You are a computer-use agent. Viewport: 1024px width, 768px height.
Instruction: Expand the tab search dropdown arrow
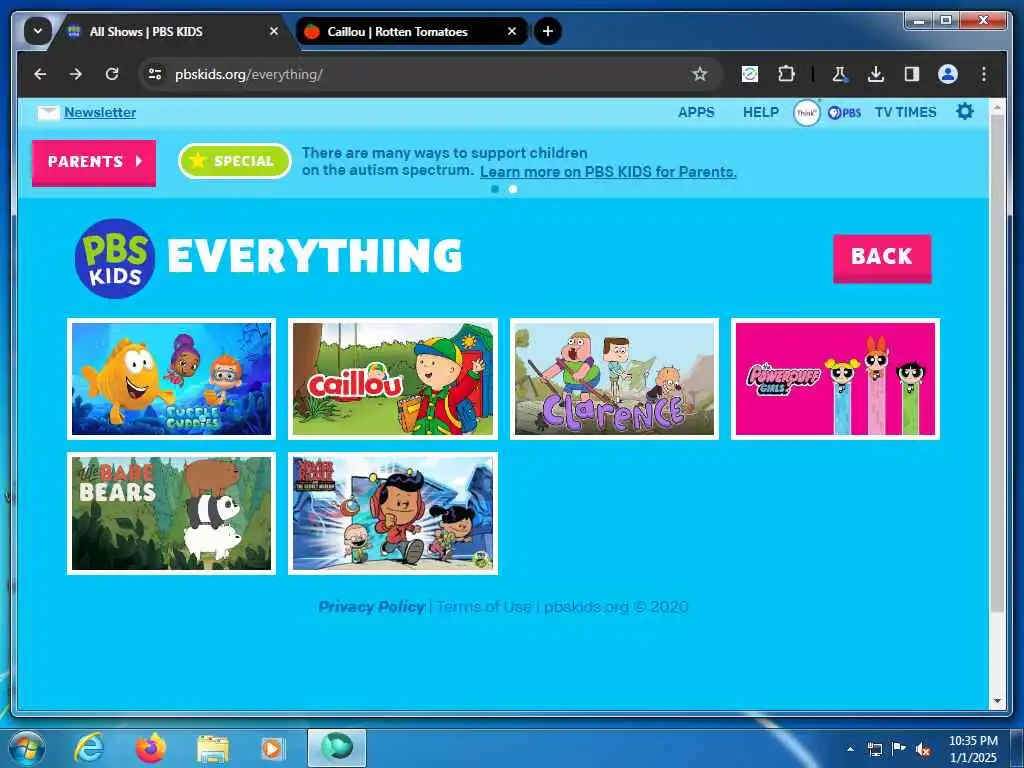click(x=37, y=31)
